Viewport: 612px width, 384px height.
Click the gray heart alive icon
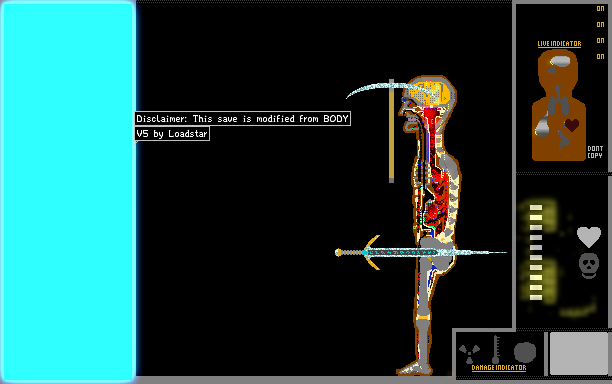589,236
